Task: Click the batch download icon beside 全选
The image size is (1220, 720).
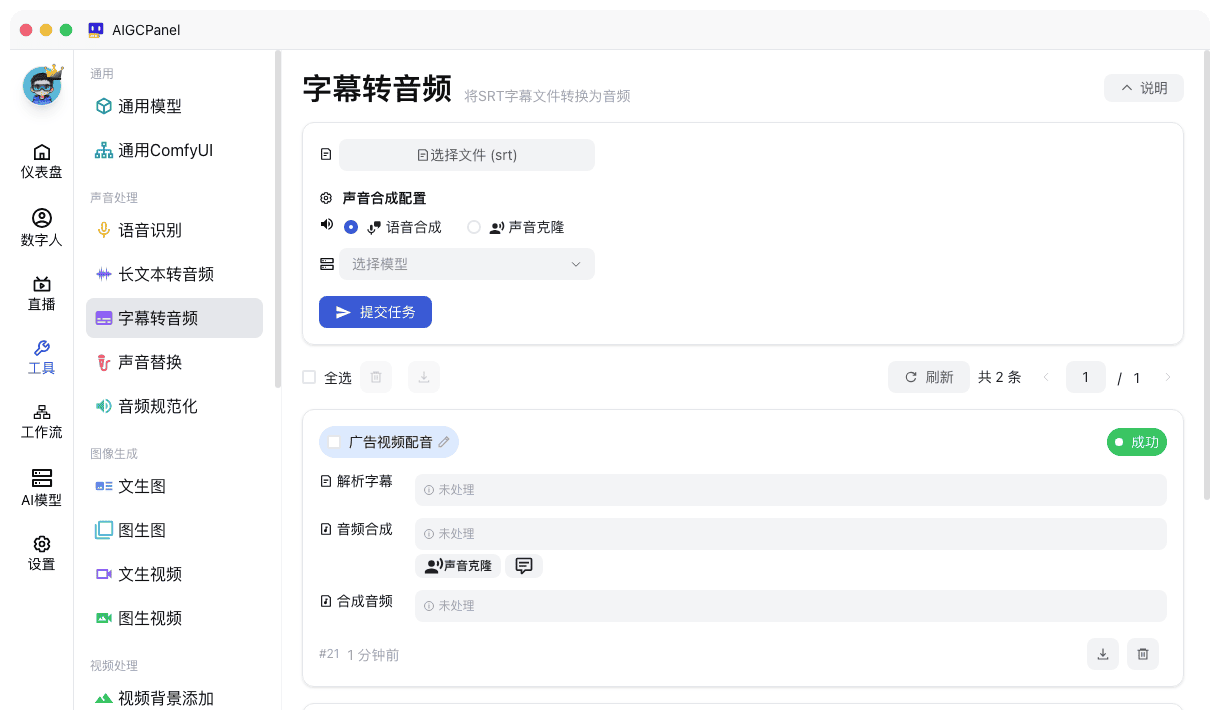Action: coord(424,377)
